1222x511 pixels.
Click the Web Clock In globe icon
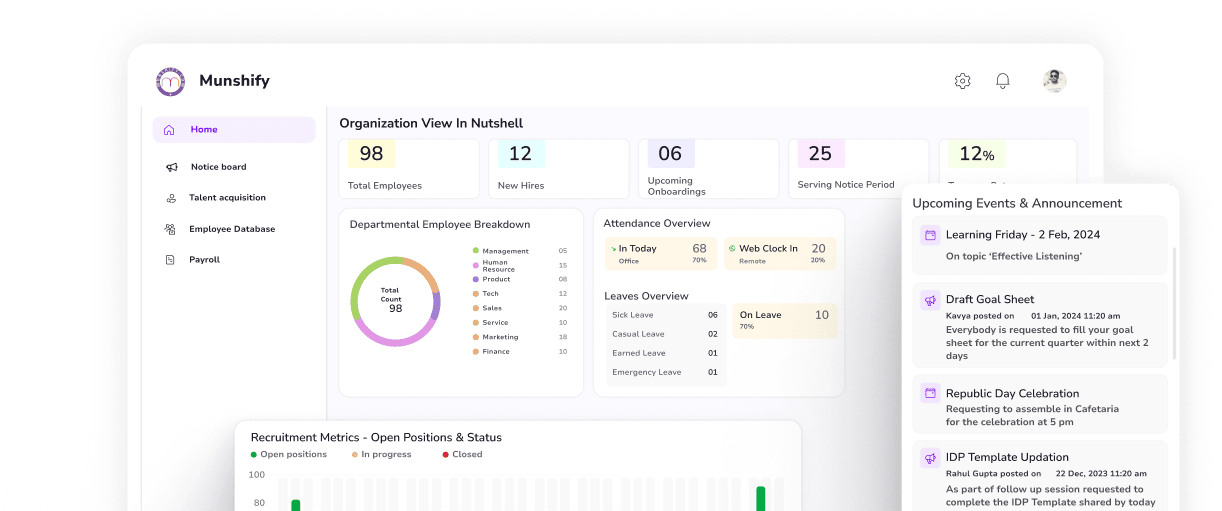(x=732, y=249)
